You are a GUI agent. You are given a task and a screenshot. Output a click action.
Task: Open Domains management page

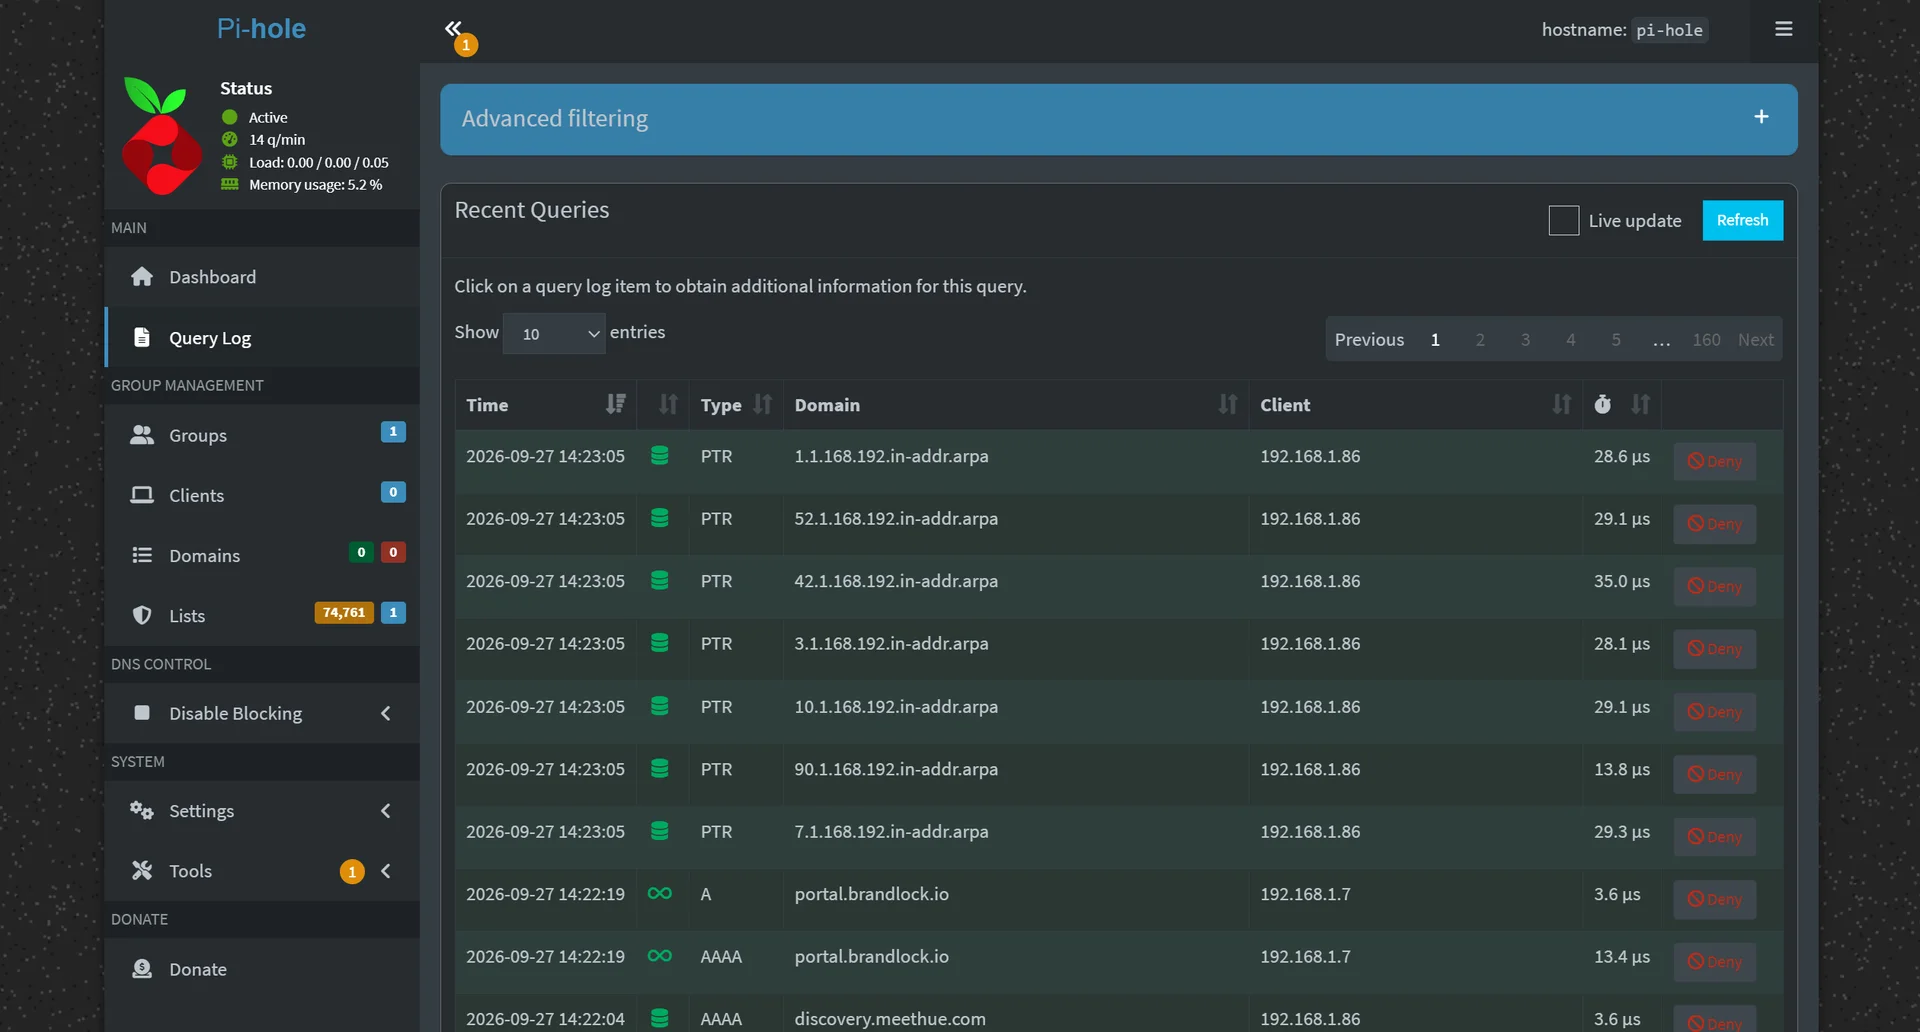coord(262,555)
